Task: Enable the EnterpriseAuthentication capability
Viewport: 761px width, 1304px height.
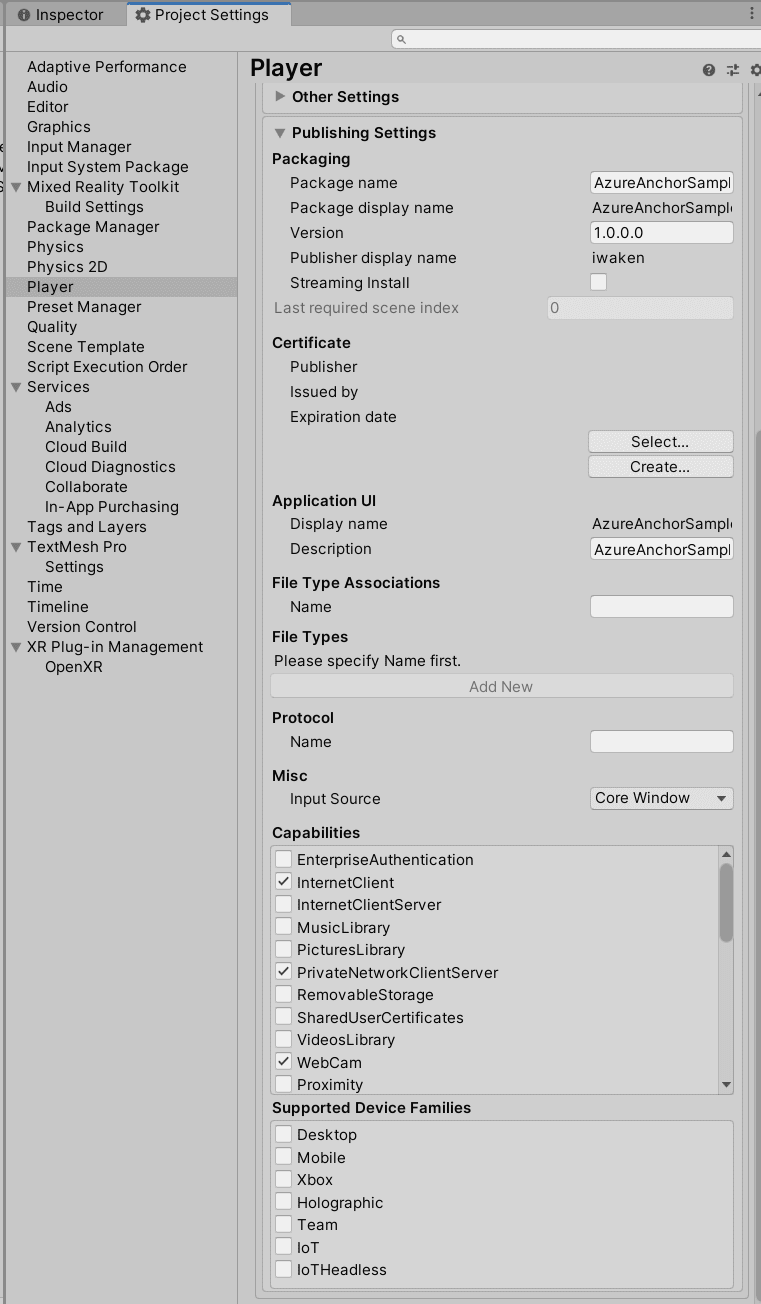Action: coord(284,859)
